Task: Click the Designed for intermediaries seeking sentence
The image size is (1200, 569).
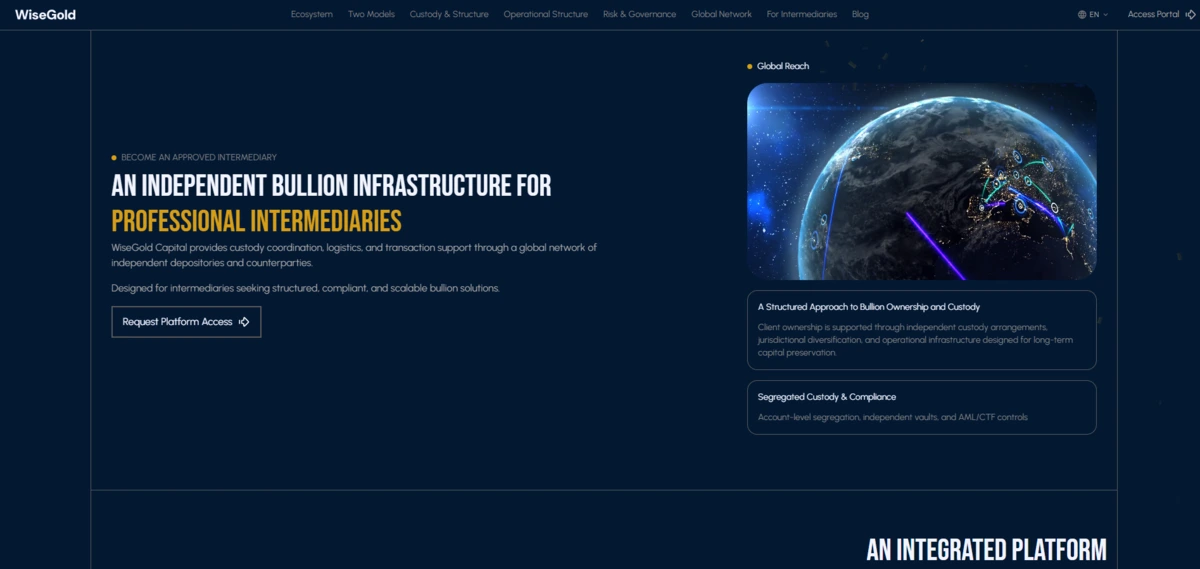Action: tap(305, 288)
